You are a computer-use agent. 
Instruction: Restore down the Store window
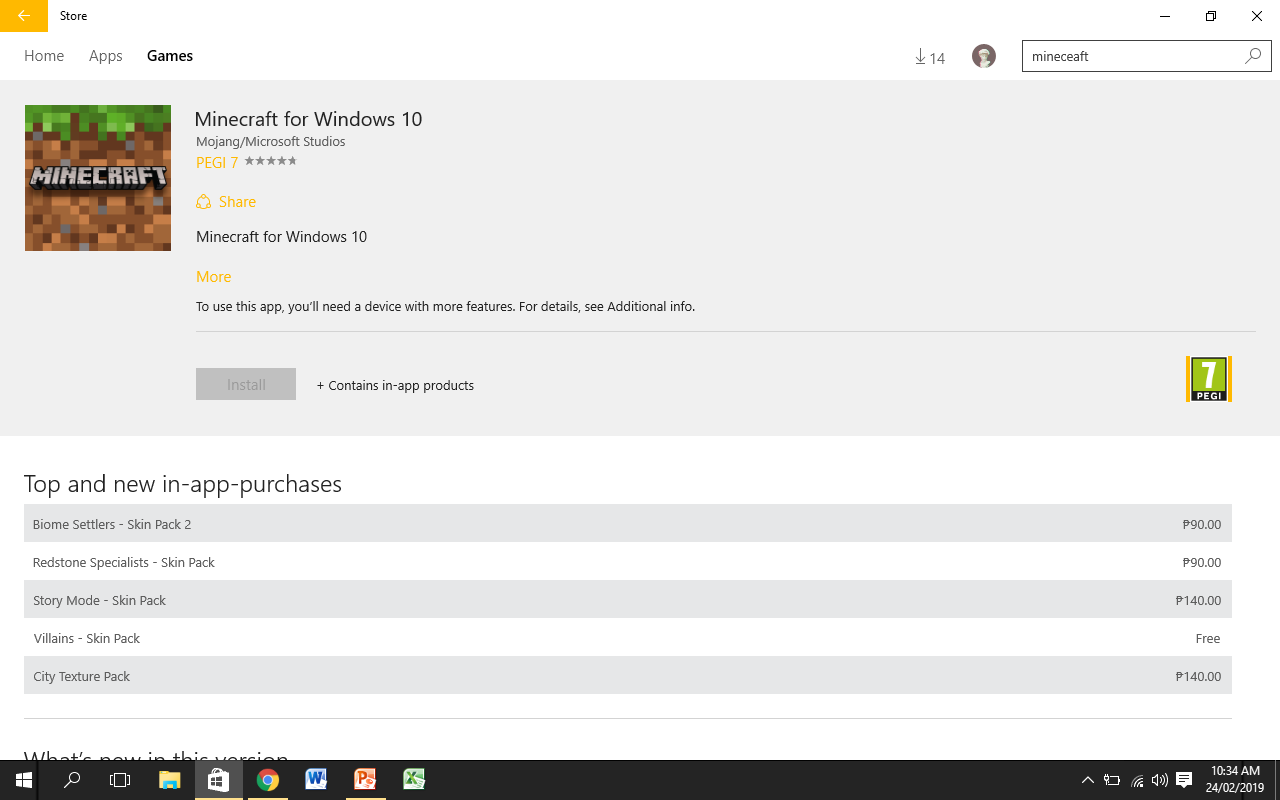click(x=1211, y=16)
